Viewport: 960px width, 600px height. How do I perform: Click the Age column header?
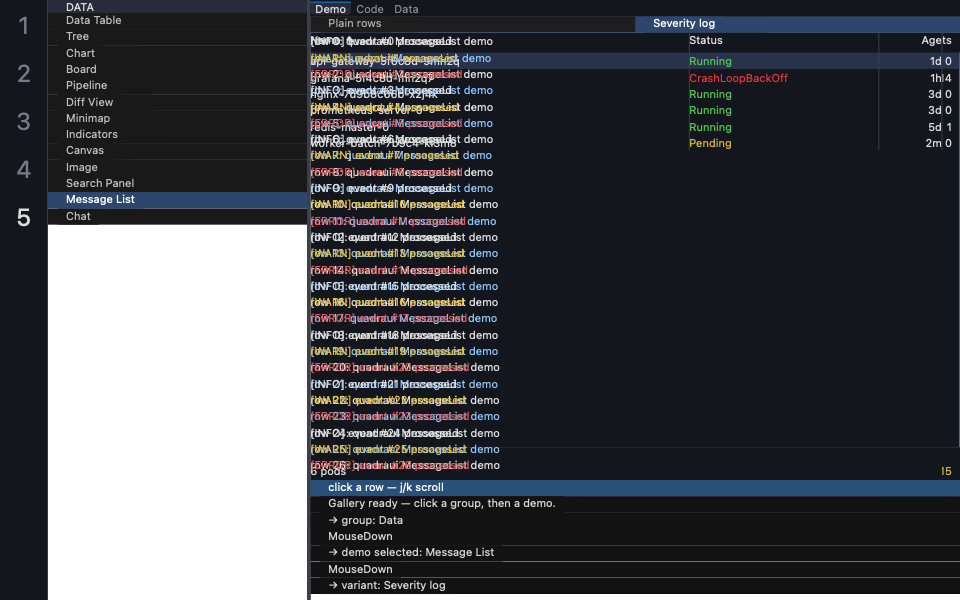(x=931, y=40)
